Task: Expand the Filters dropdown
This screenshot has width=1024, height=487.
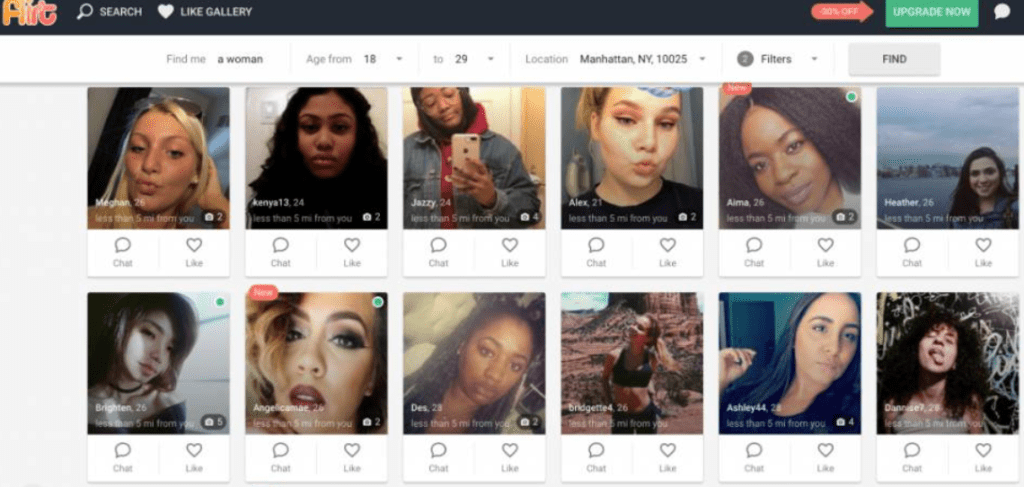Action: [778, 59]
